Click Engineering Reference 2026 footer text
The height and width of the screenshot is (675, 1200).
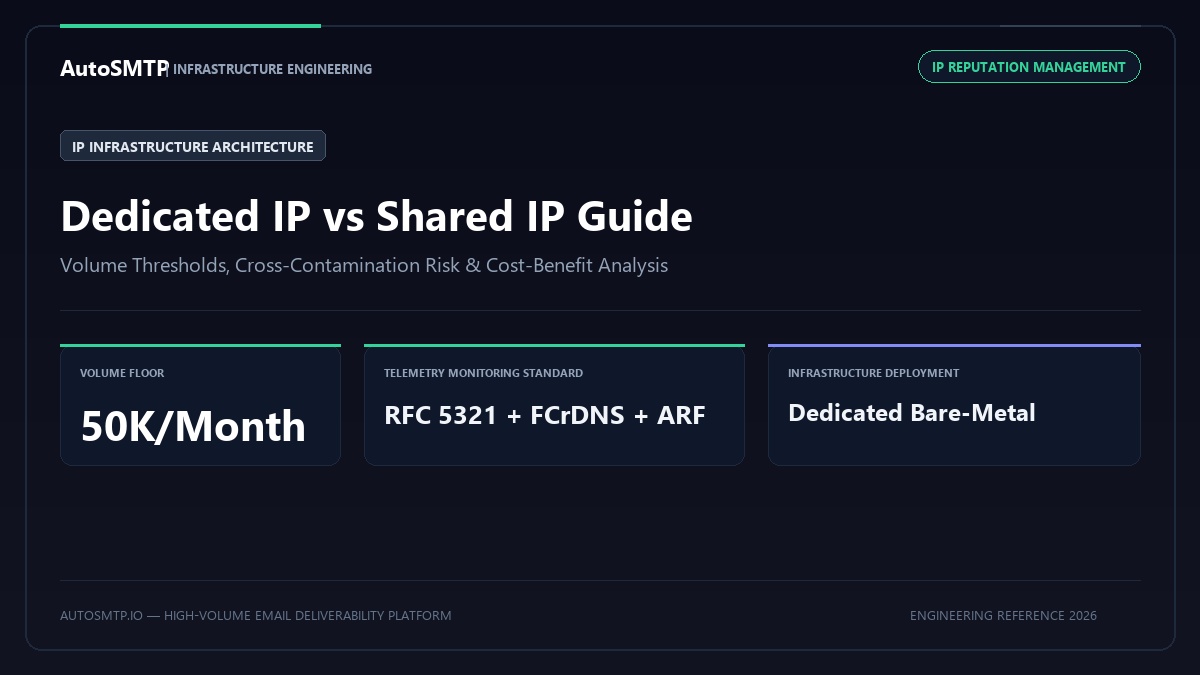pos(1003,615)
